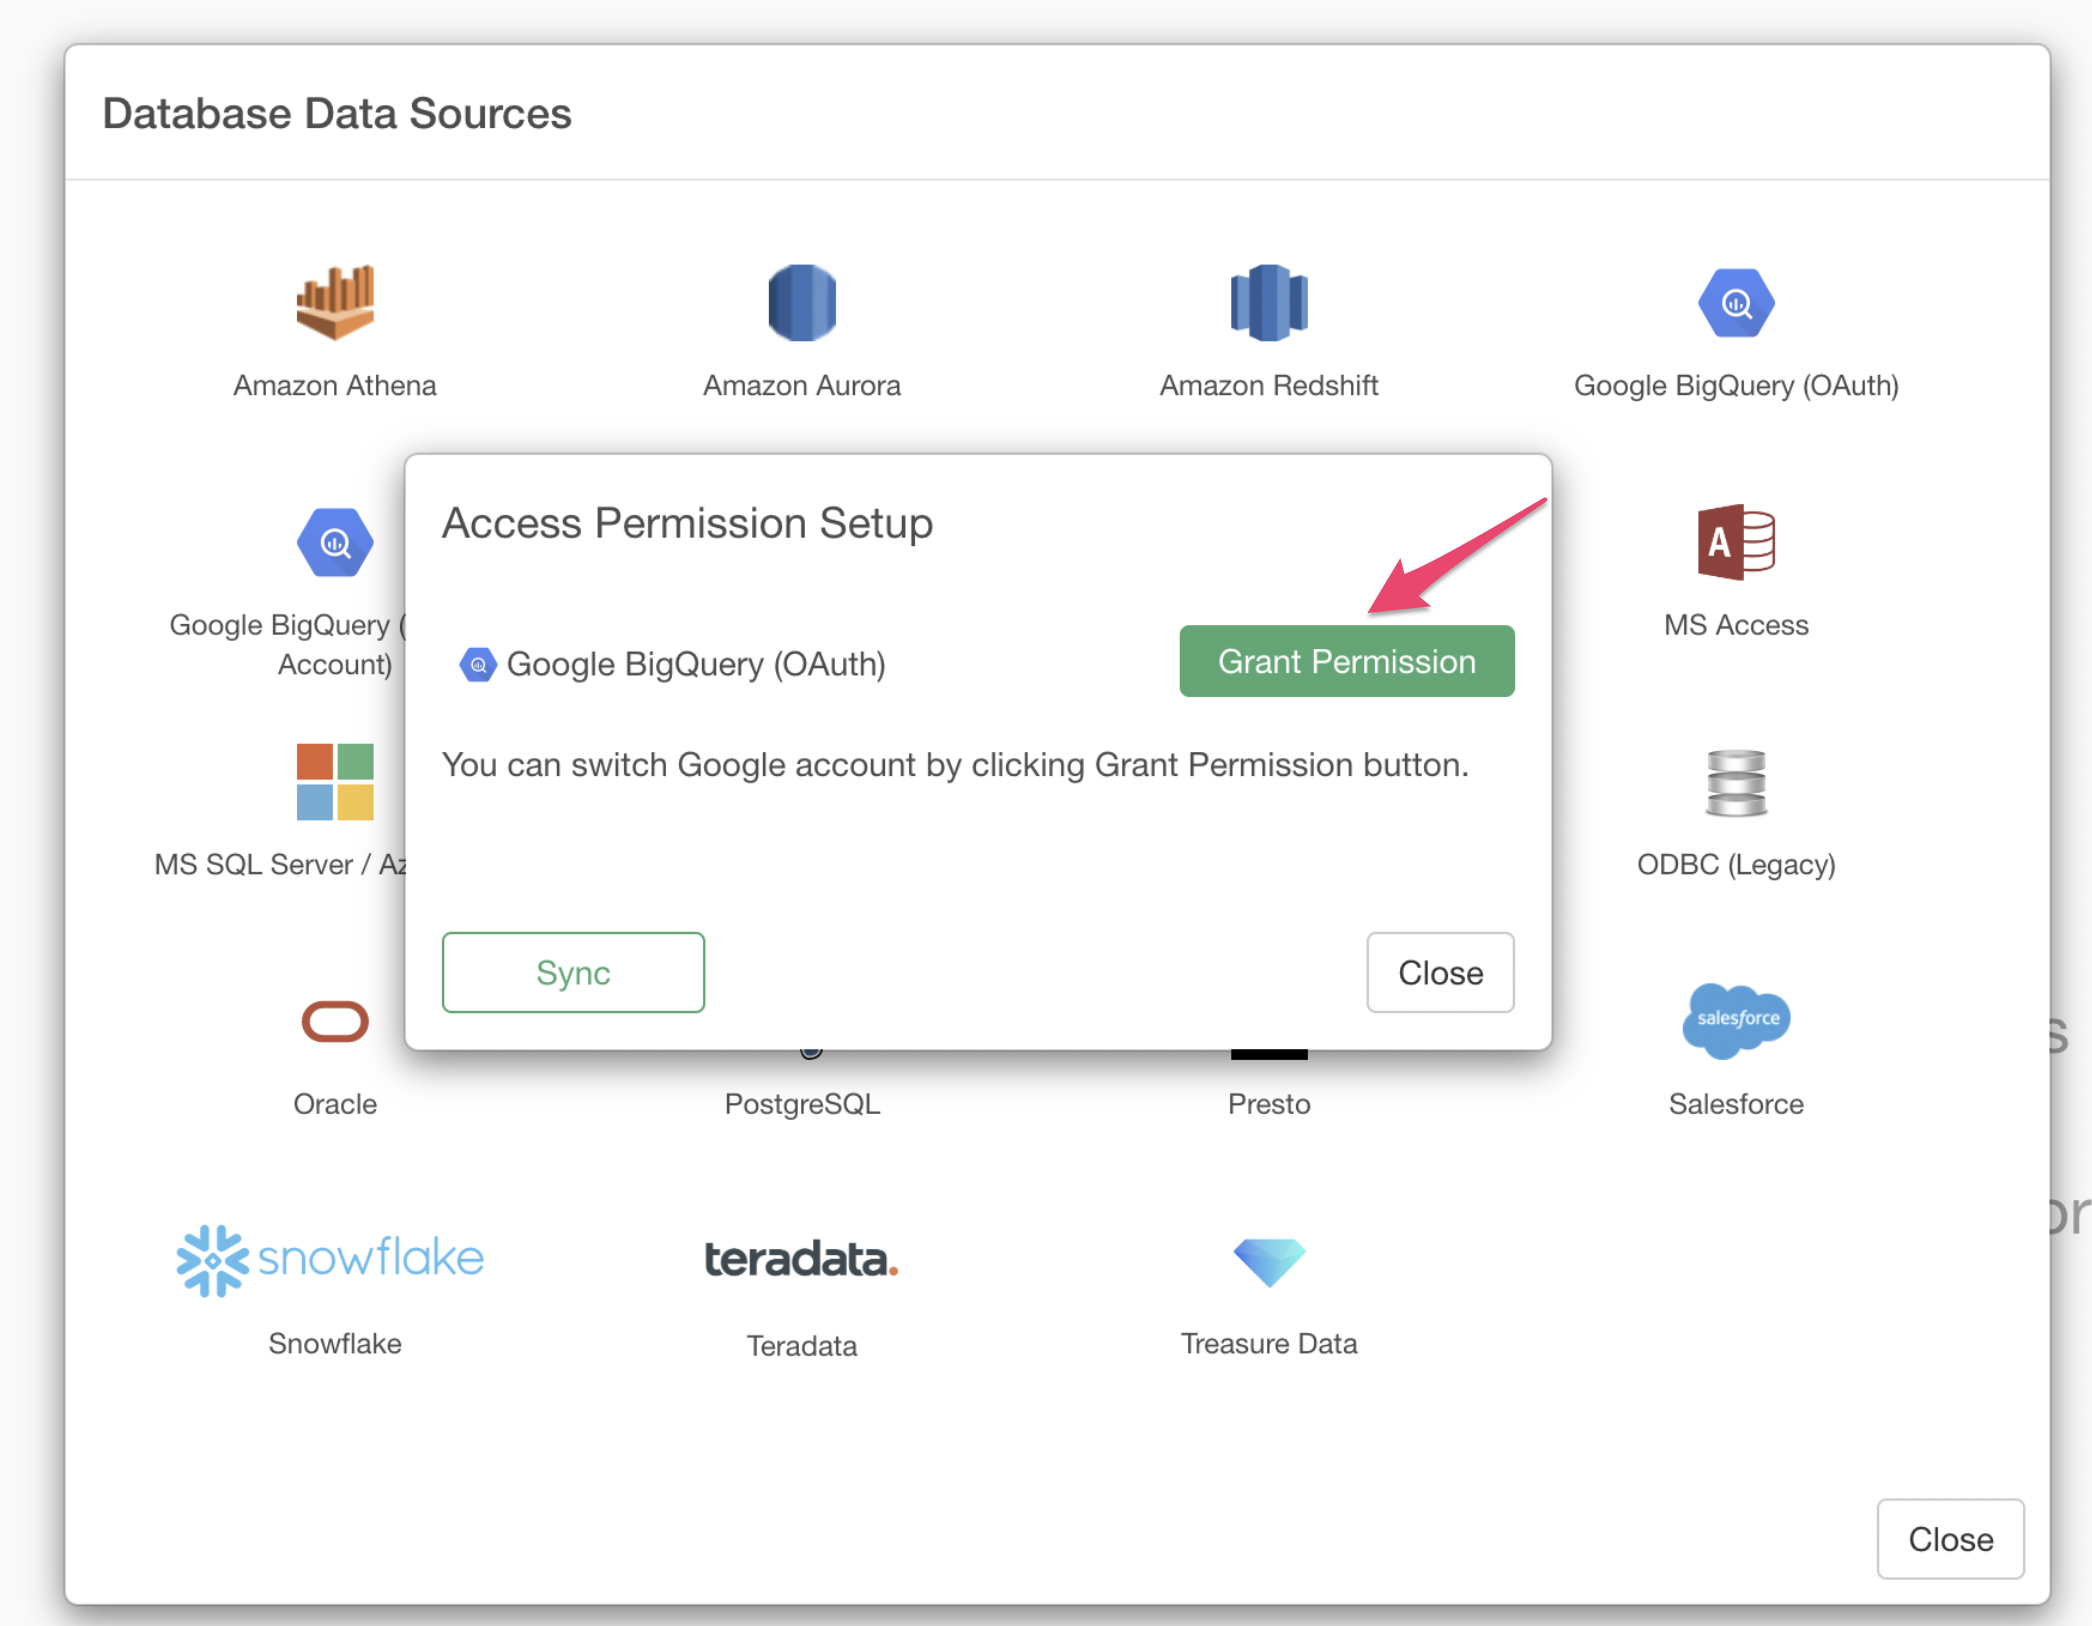Select the Salesforce cloud icon
The image size is (2092, 1626).
[x=1736, y=1021]
